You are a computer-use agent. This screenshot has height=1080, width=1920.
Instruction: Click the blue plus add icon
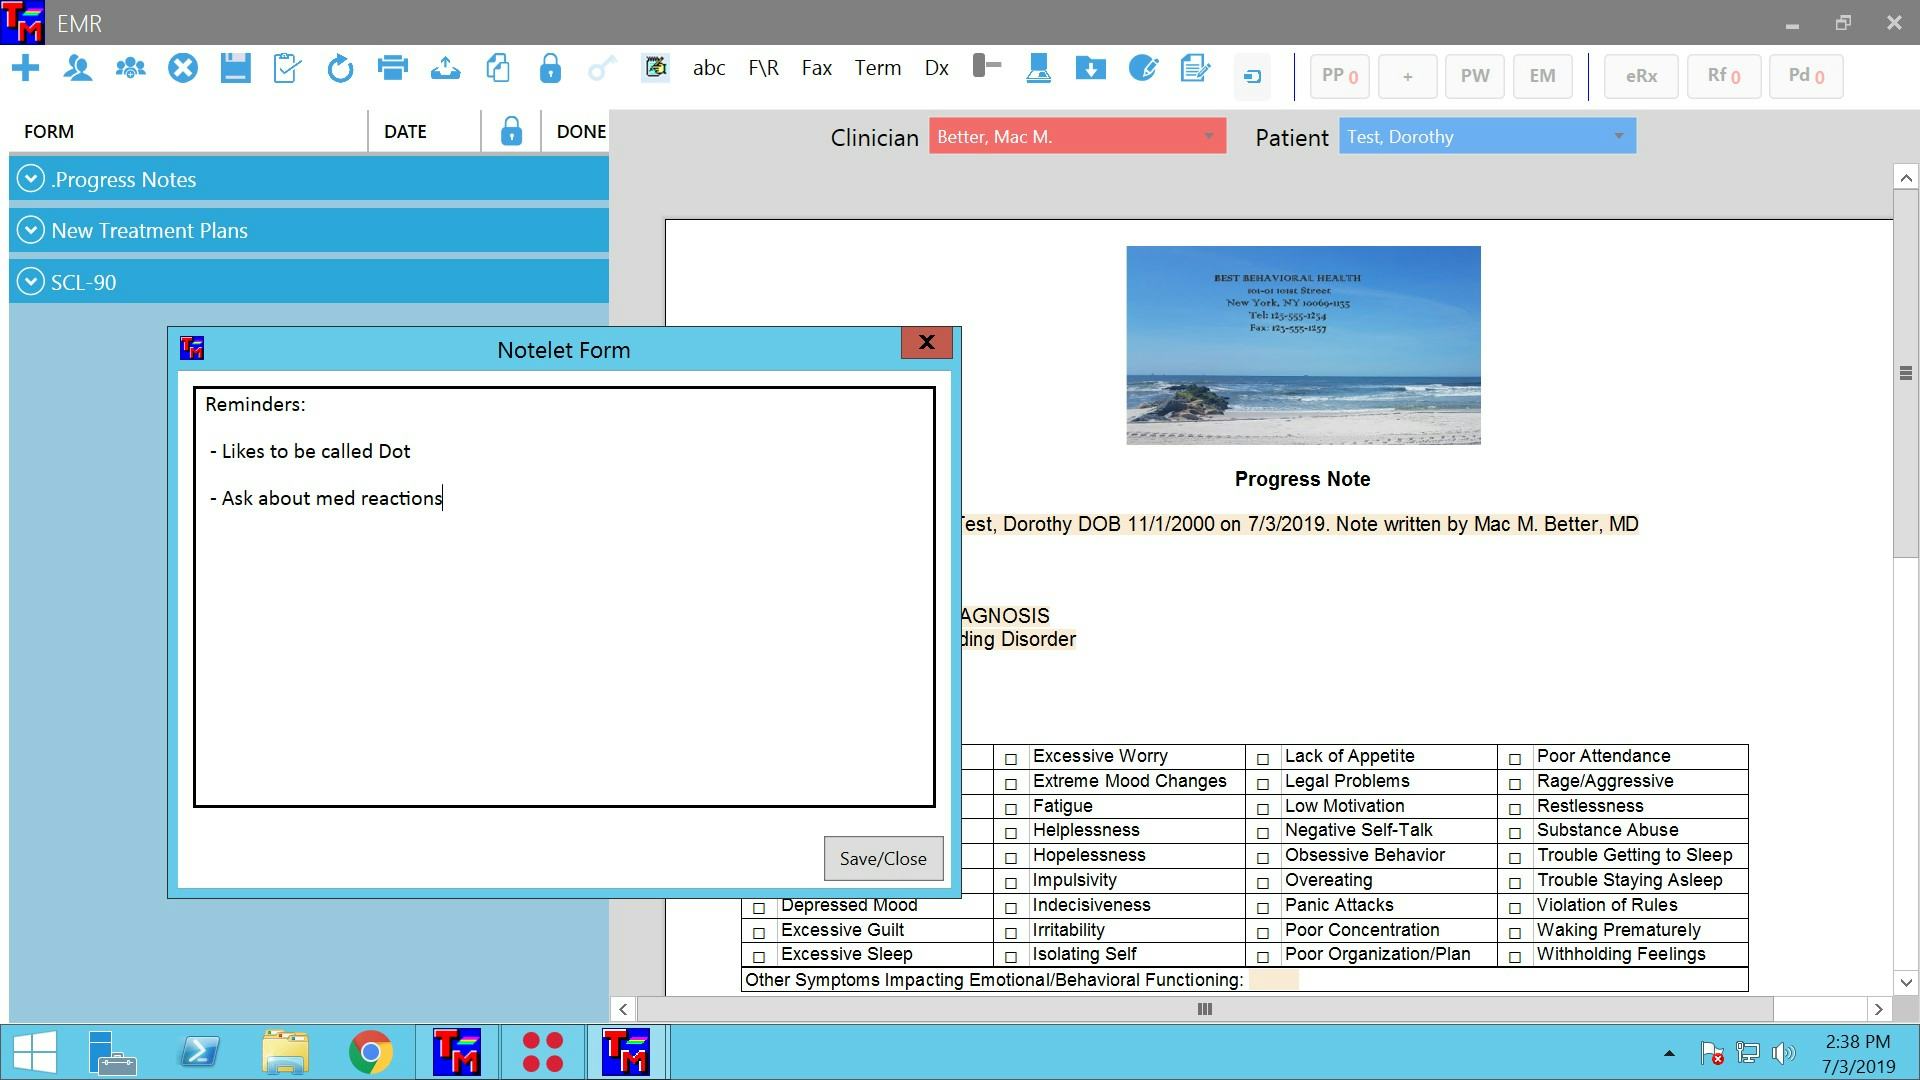(x=26, y=69)
